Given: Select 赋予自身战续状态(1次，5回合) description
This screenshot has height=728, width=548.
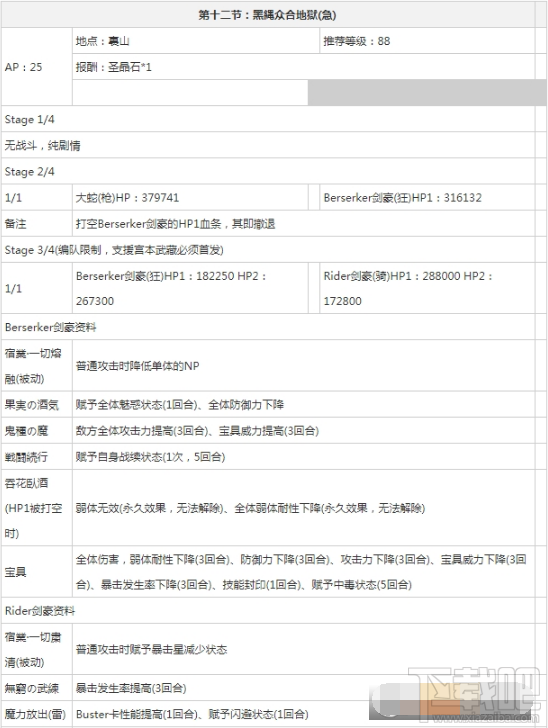Looking at the screenshot, I should (x=303, y=456).
